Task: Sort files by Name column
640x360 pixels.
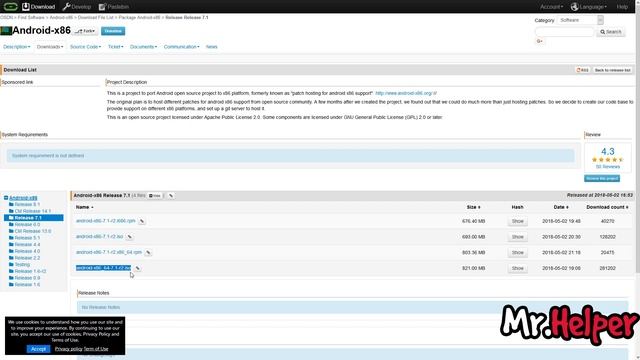Action: [x=84, y=207]
